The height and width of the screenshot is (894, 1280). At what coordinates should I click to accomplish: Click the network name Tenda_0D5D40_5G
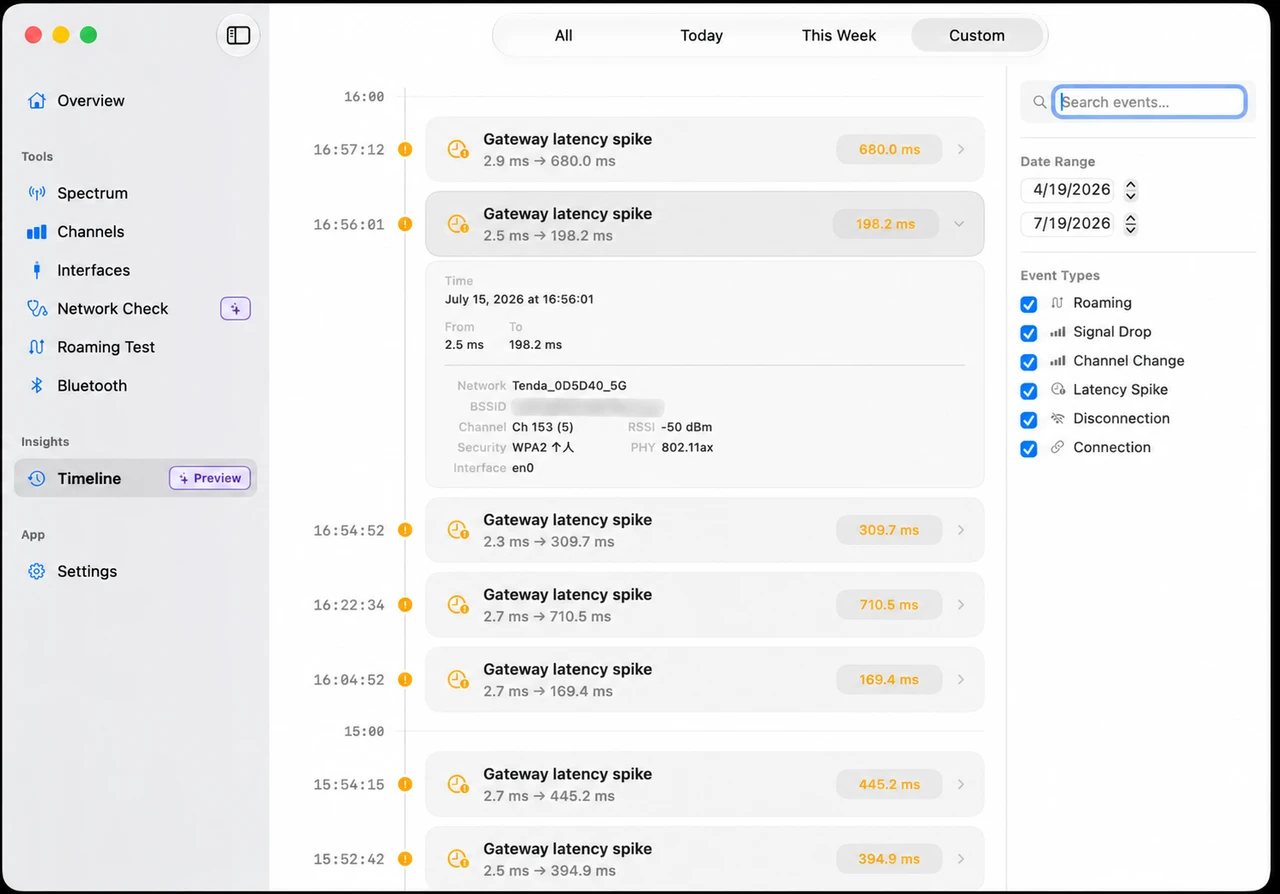pos(569,385)
